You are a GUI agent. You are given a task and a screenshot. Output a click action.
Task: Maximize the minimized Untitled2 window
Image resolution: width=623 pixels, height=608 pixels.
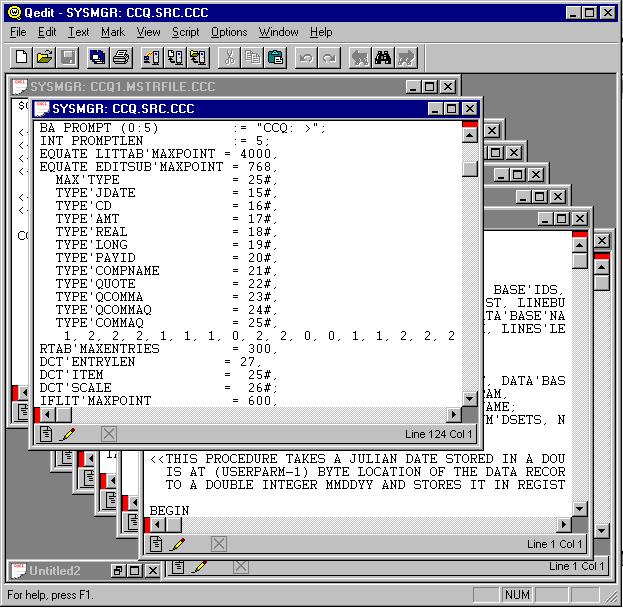pos(135,571)
